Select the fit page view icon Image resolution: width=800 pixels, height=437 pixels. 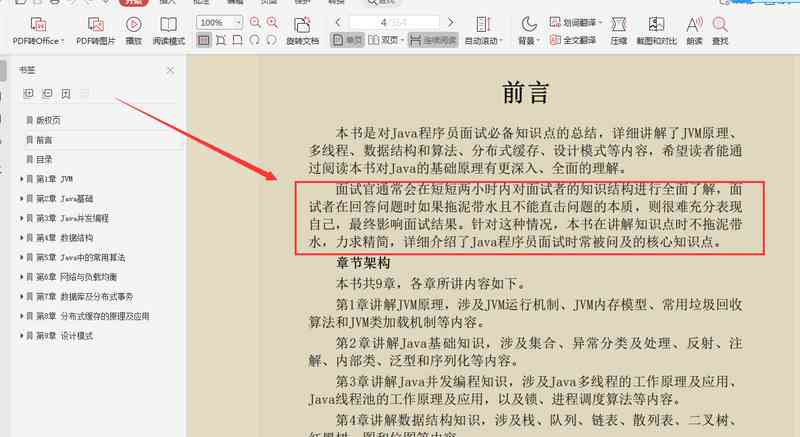click(221, 40)
